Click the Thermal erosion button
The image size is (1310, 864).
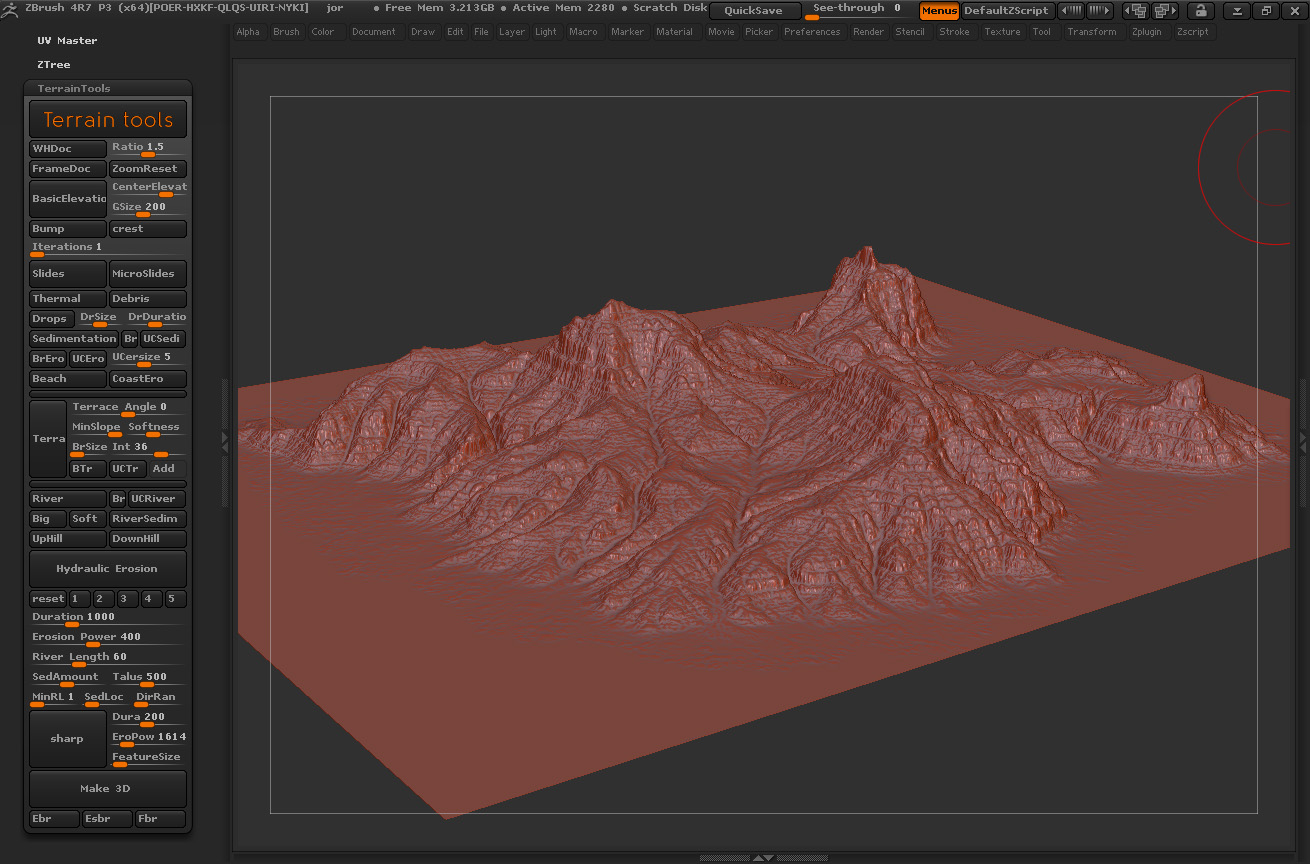(x=68, y=298)
